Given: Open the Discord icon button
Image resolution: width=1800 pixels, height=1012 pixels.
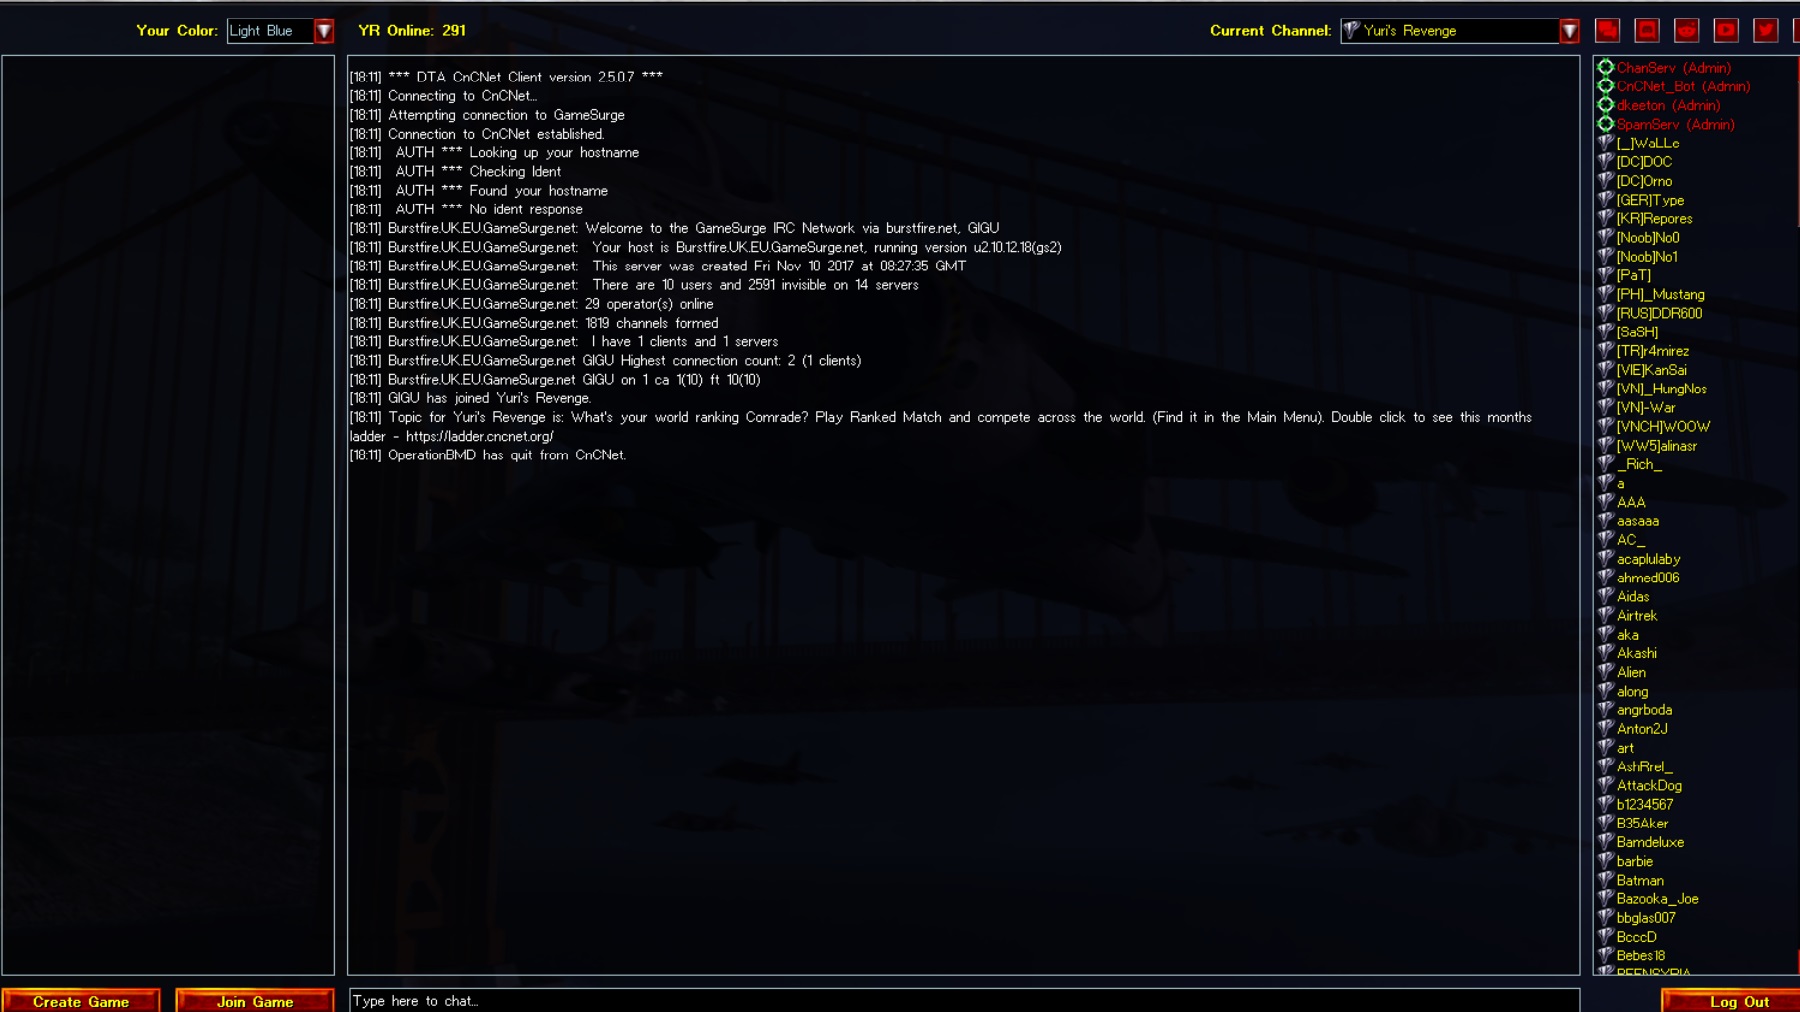Looking at the screenshot, I should pos(1647,31).
